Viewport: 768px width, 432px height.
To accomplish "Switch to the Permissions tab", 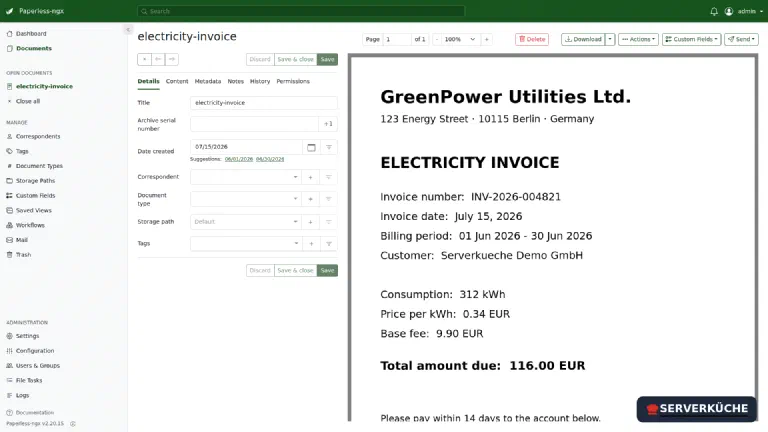I will (293, 81).
